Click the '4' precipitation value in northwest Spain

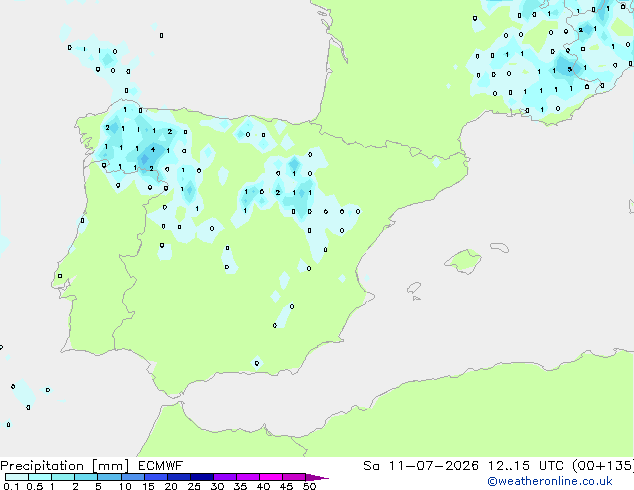coord(153,150)
